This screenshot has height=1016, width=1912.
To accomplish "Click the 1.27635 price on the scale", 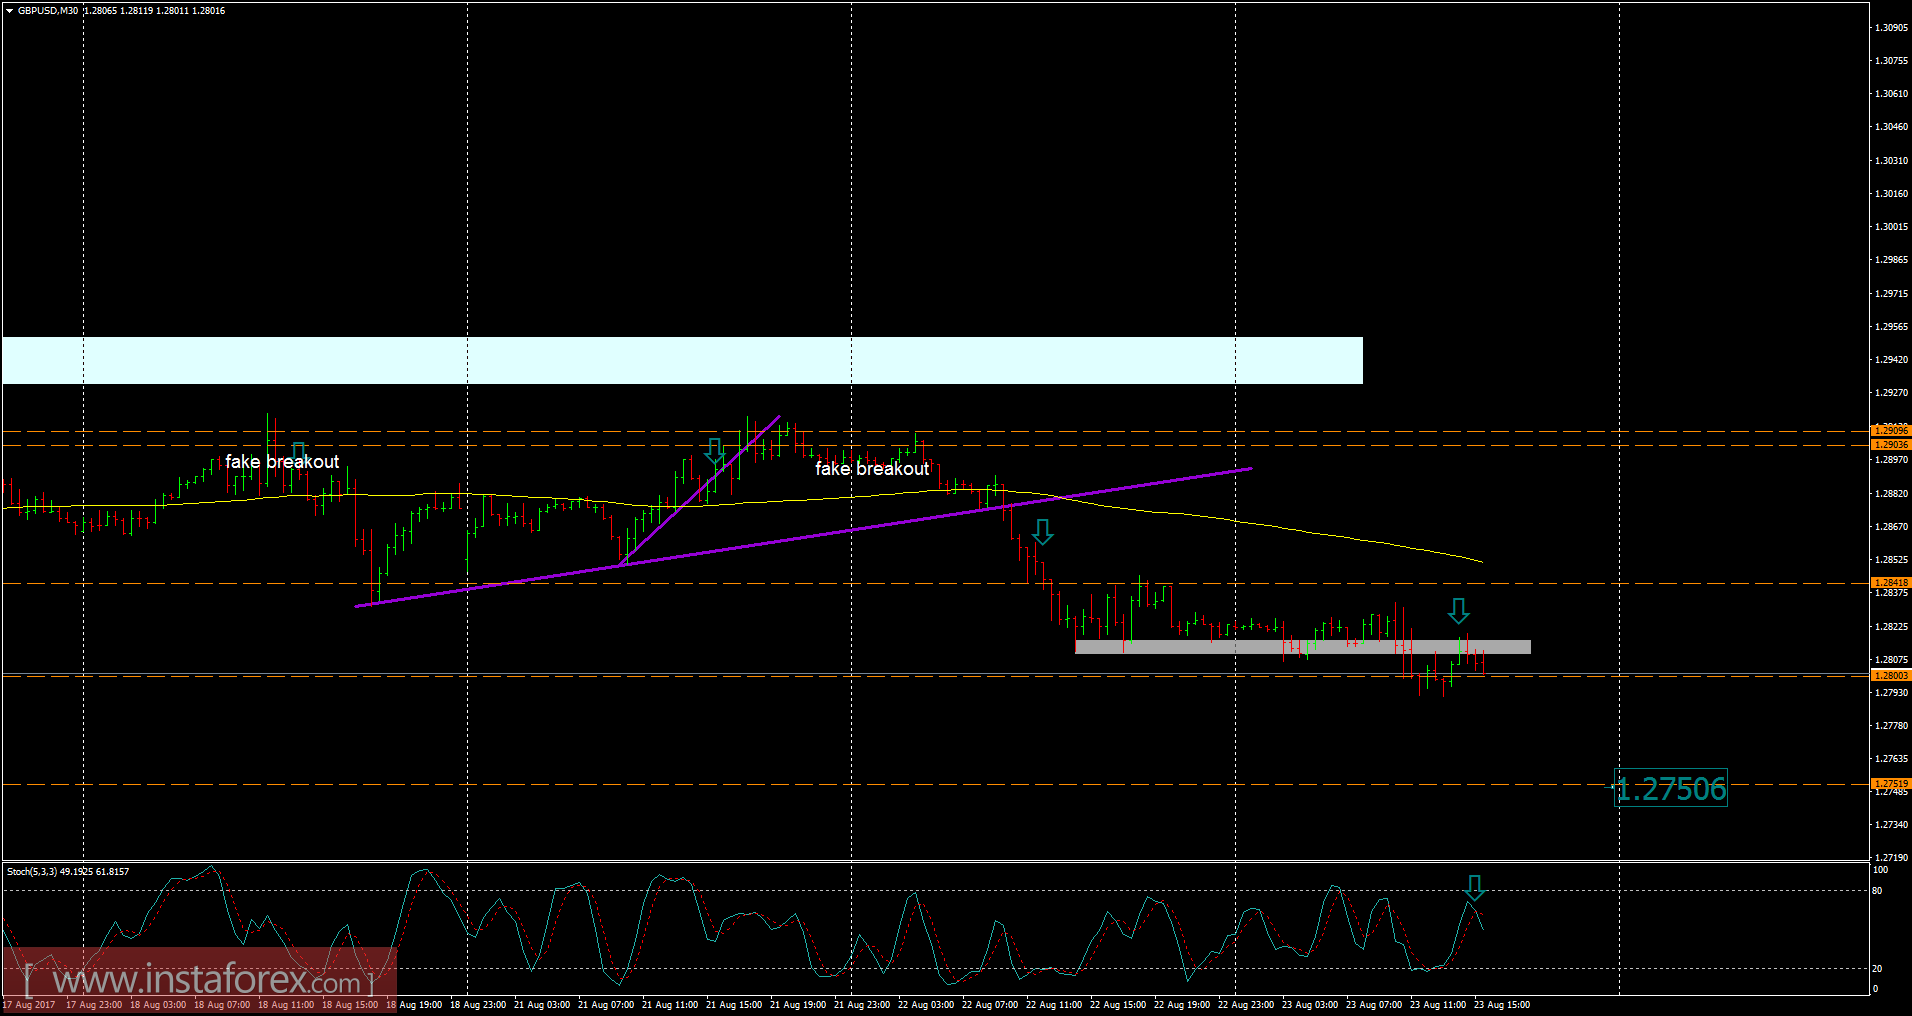I will point(1892,759).
